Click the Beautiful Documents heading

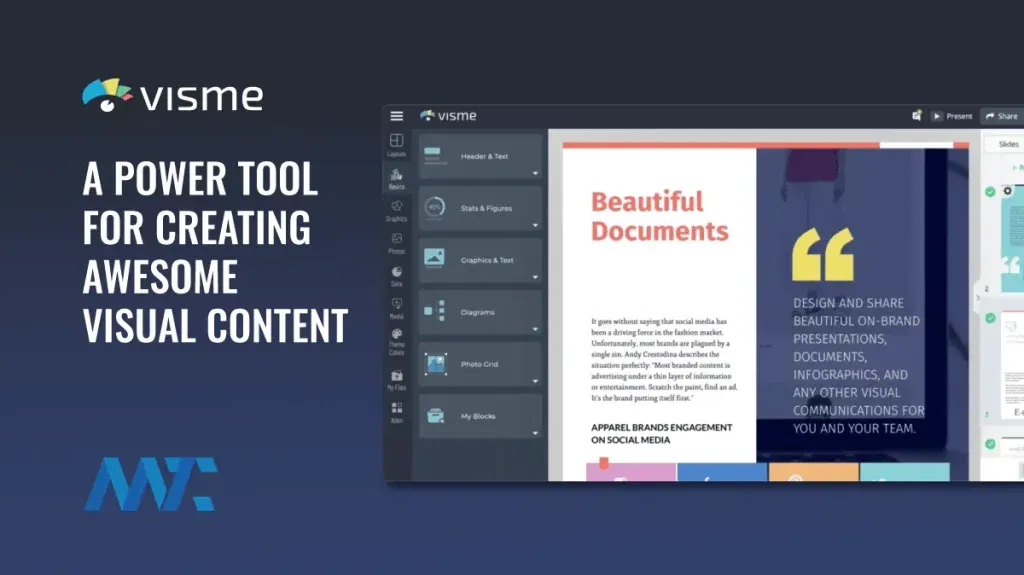(660, 216)
